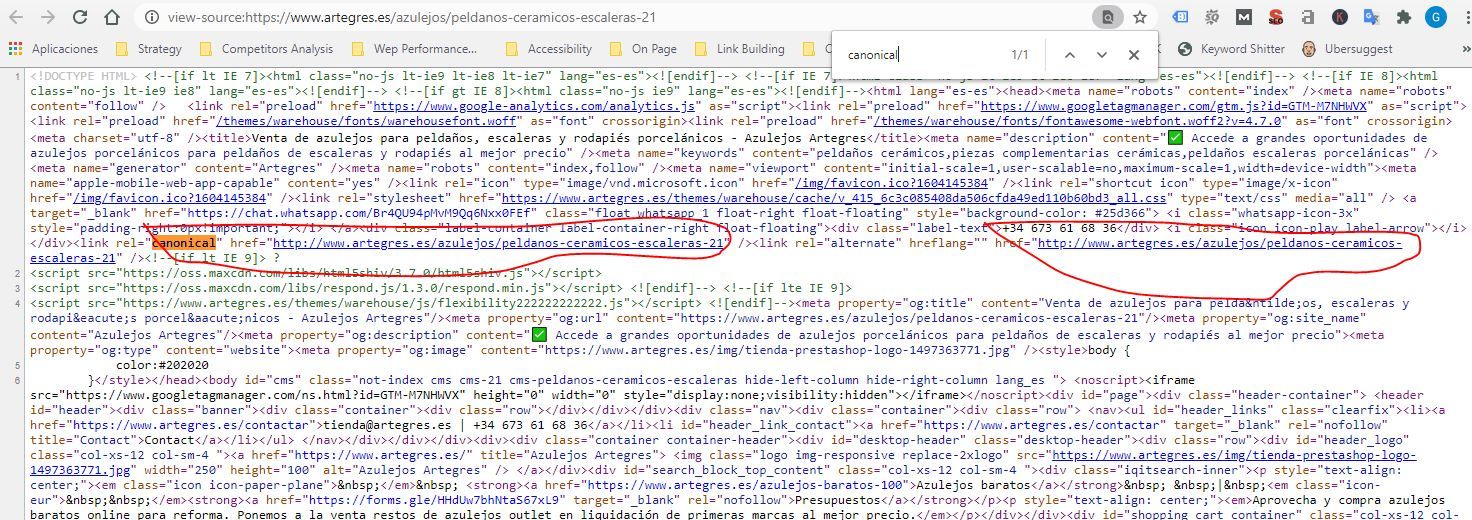The height and width of the screenshot is (520, 1472).
Task: Open the dark round K extension icon
Action: click(1340, 17)
